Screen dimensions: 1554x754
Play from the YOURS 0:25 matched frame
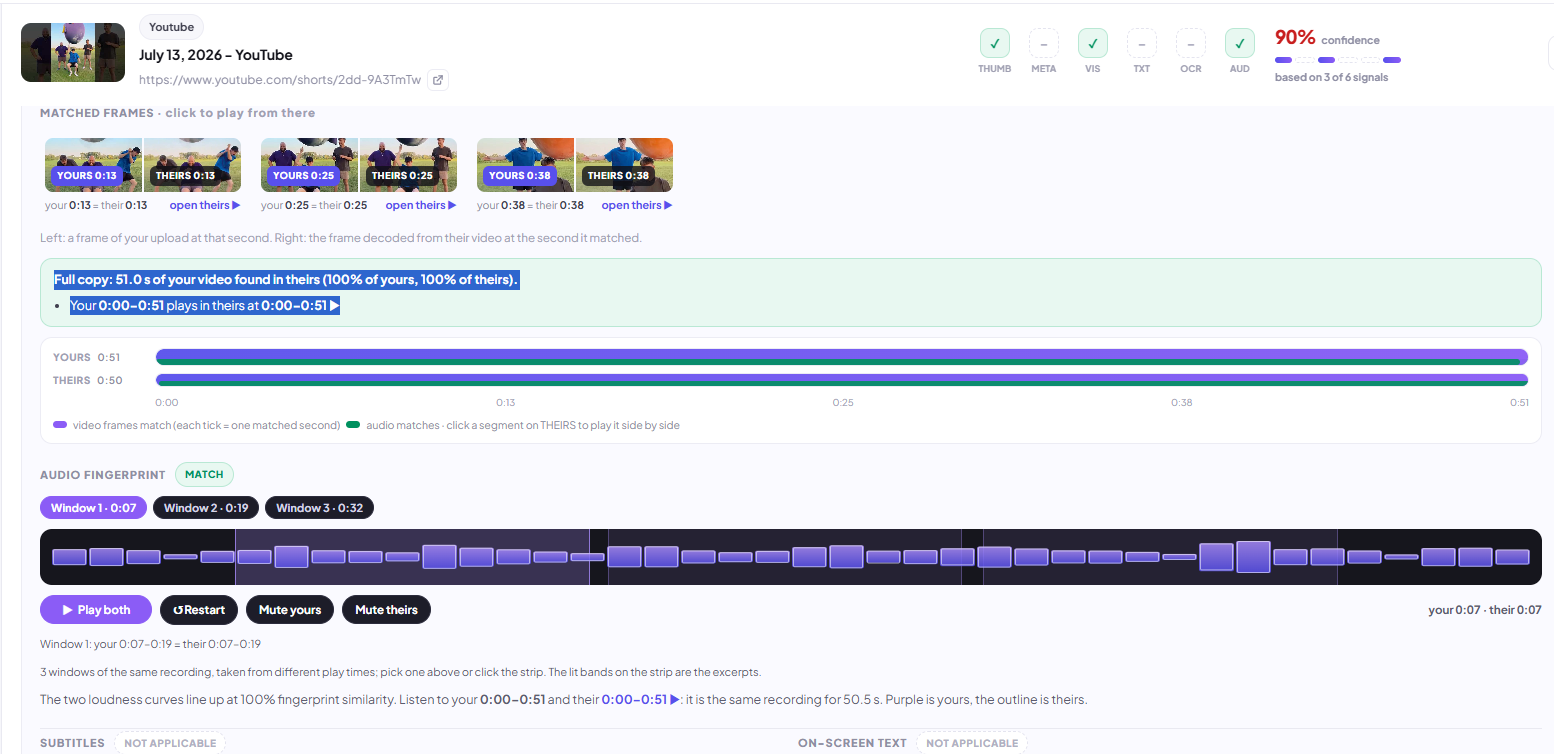[x=310, y=165]
